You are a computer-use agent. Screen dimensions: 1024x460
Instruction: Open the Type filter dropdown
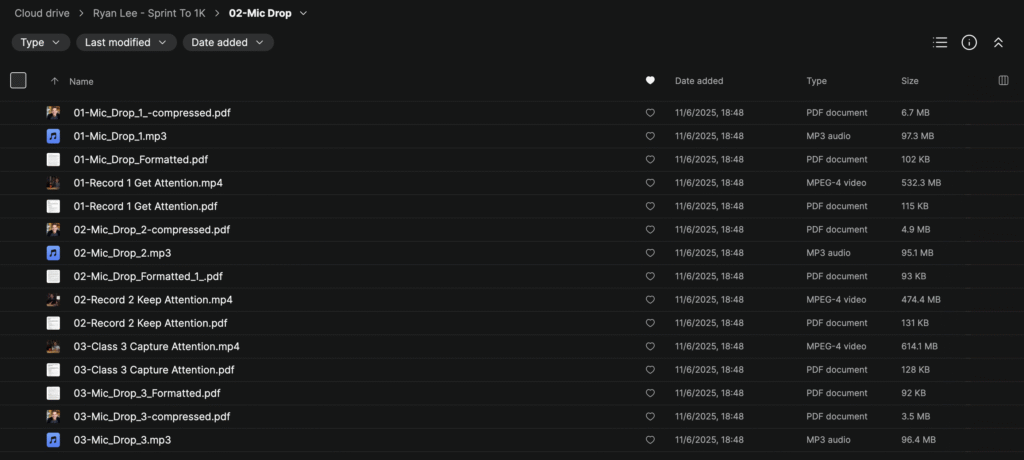click(x=41, y=42)
